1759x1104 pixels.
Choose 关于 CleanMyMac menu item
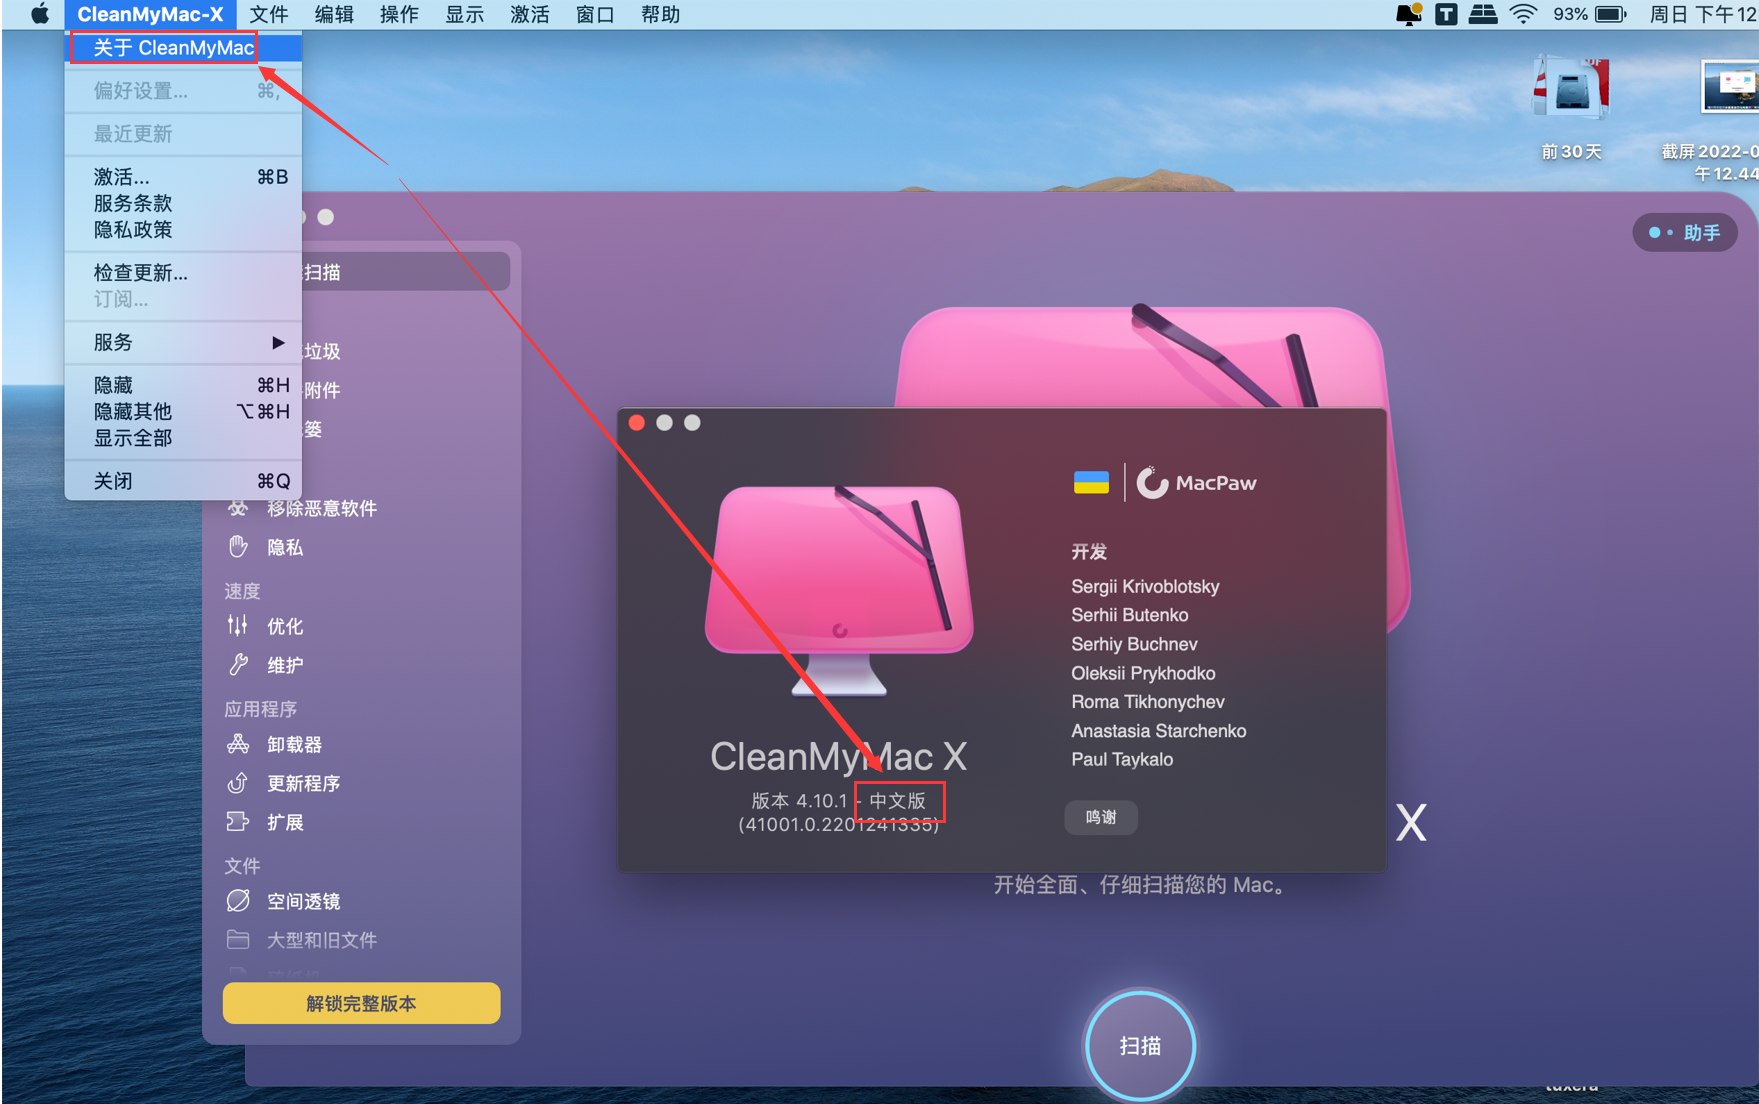pos(173,48)
